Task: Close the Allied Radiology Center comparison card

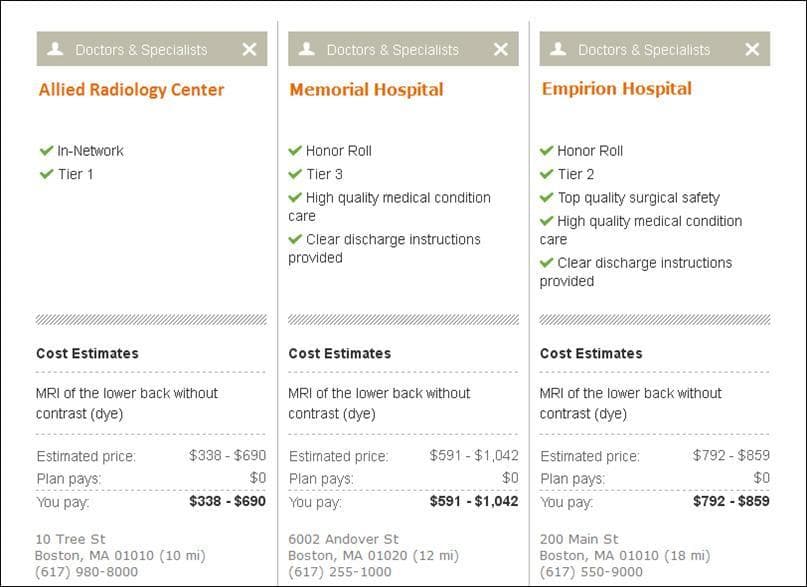Action: pyautogui.click(x=249, y=49)
